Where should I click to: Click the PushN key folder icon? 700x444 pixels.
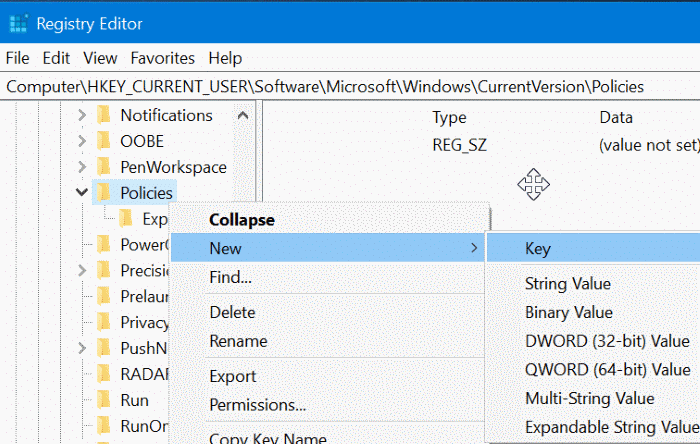[x=104, y=348]
